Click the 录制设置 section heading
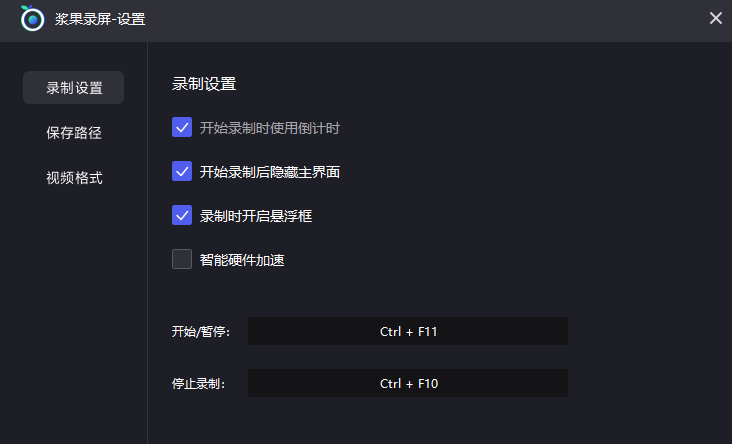 204,84
